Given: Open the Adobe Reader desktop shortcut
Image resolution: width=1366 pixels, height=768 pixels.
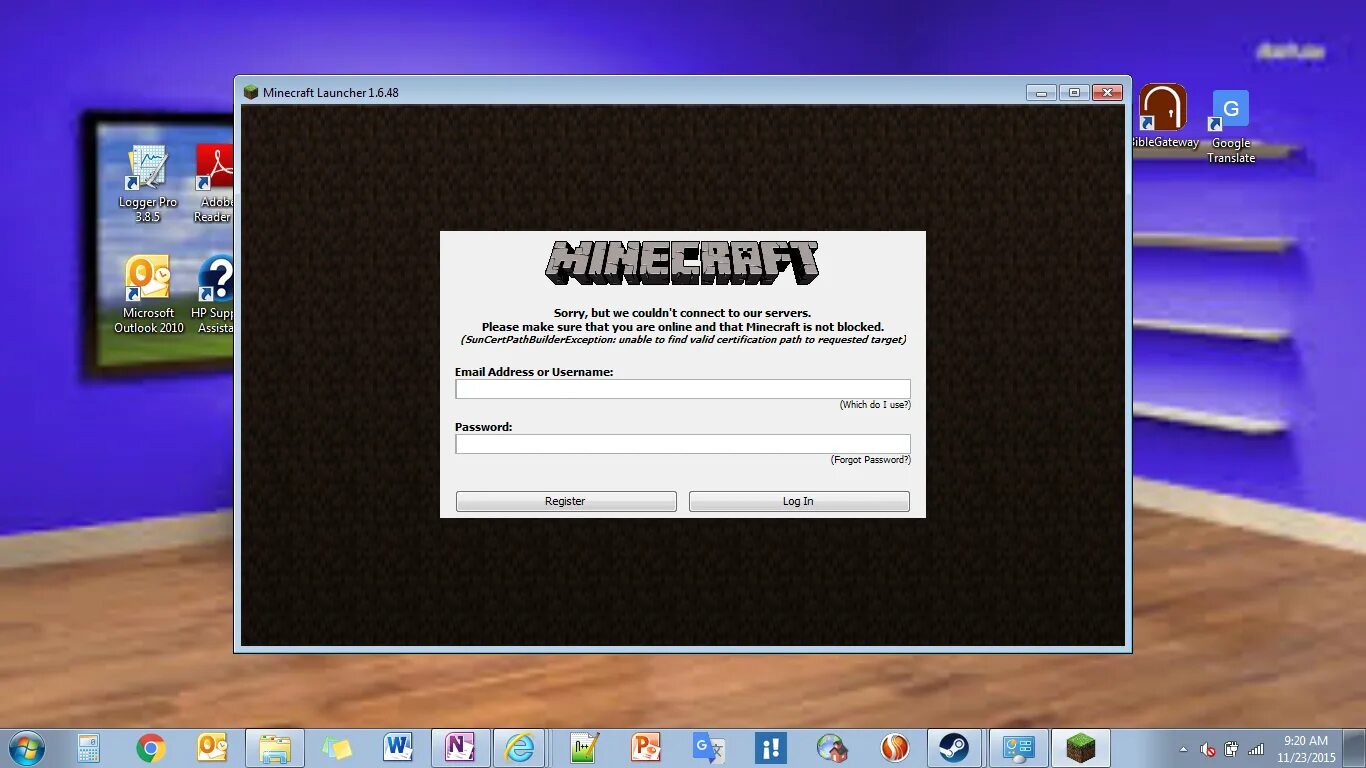Looking at the screenshot, I should pos(213,184).
